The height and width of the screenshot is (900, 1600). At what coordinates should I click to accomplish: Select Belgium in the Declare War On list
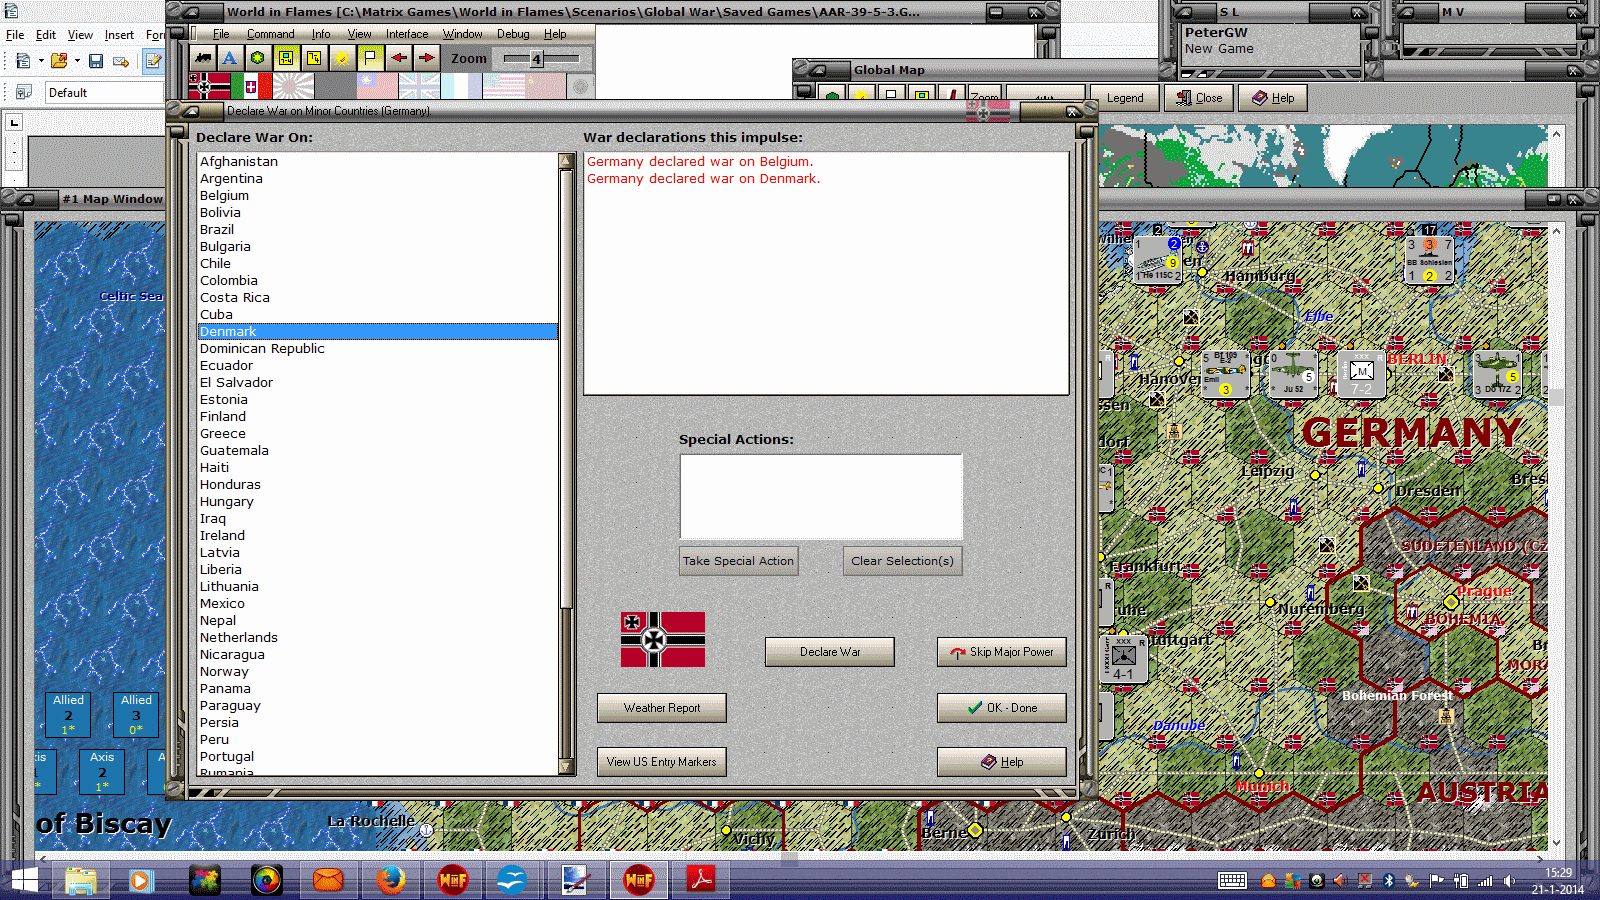click(x=378, y=196)
